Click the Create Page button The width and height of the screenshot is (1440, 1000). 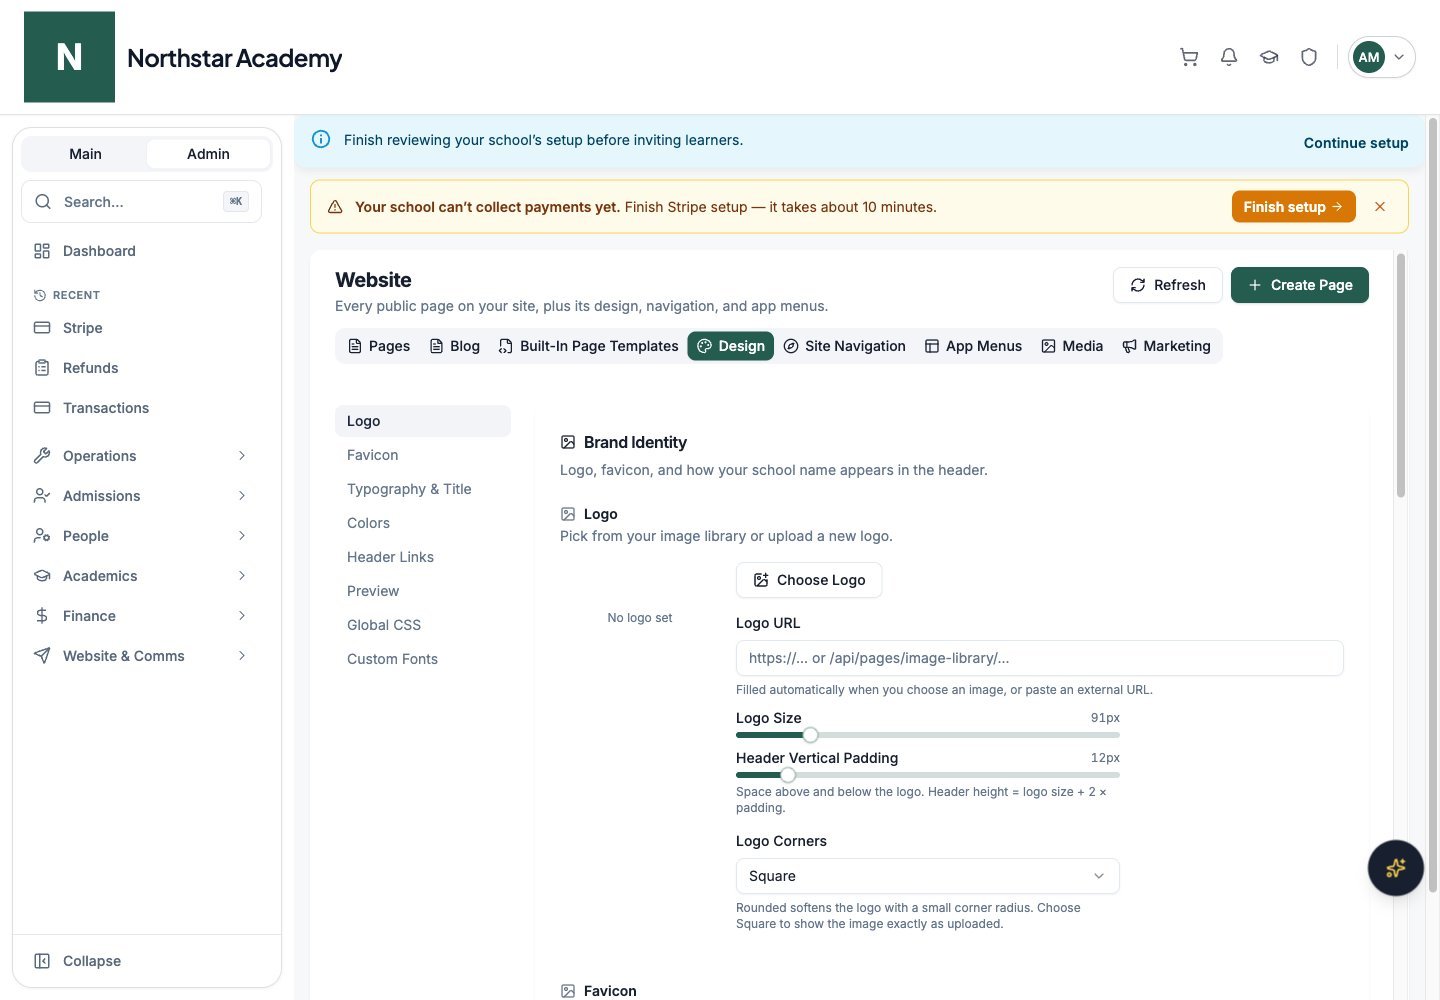pyautogui.click(x=1300, y=285)
